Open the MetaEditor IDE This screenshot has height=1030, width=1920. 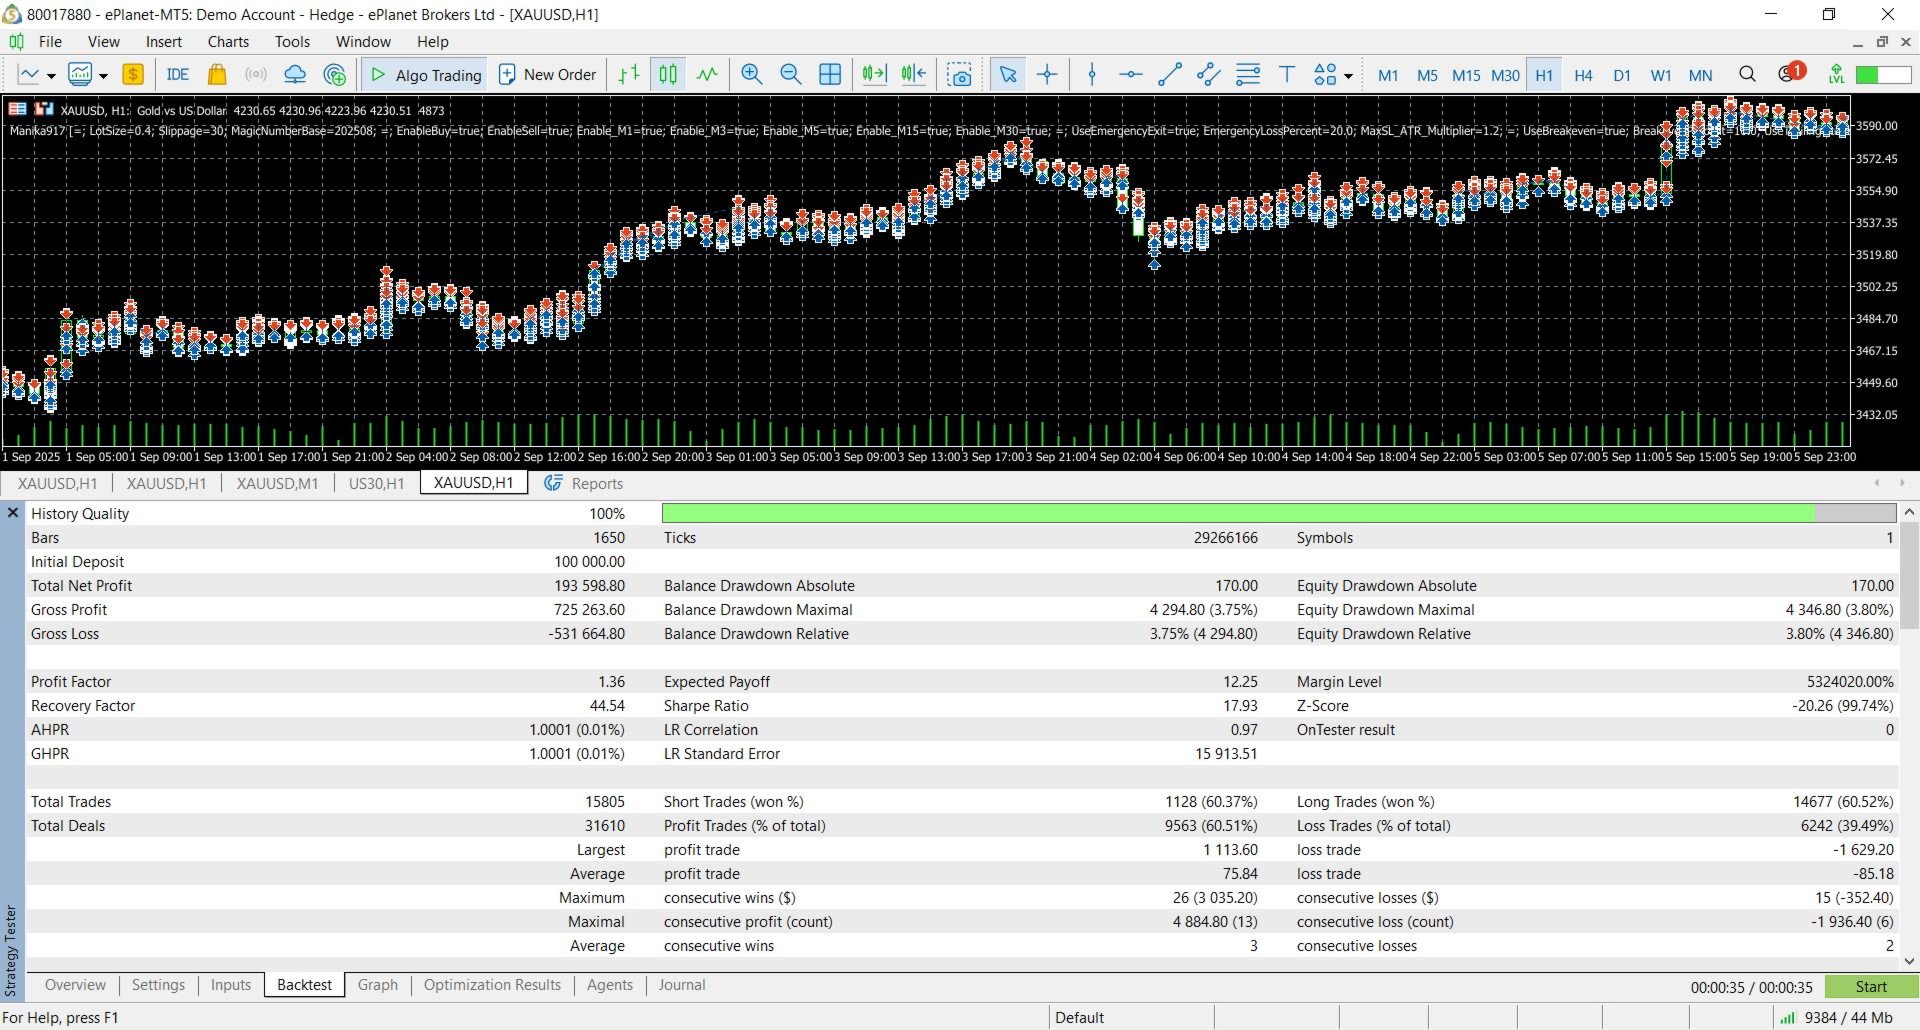click(177, 75)
